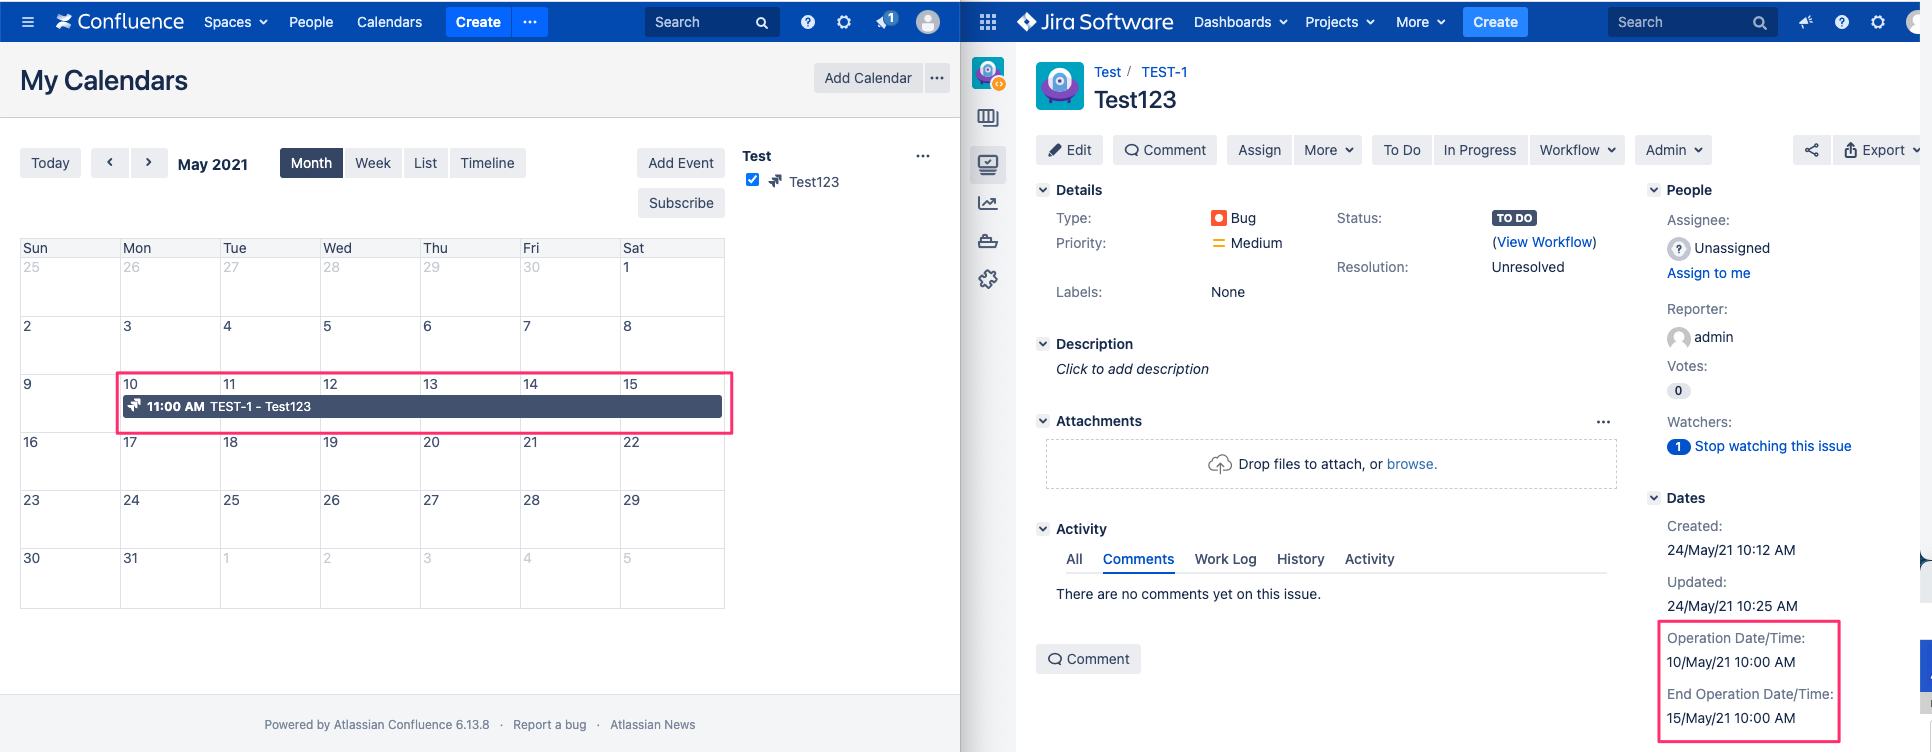1932x752 pixels.
Task: Open Create ellipsis in Confluence header
Action: click(530, 22)
